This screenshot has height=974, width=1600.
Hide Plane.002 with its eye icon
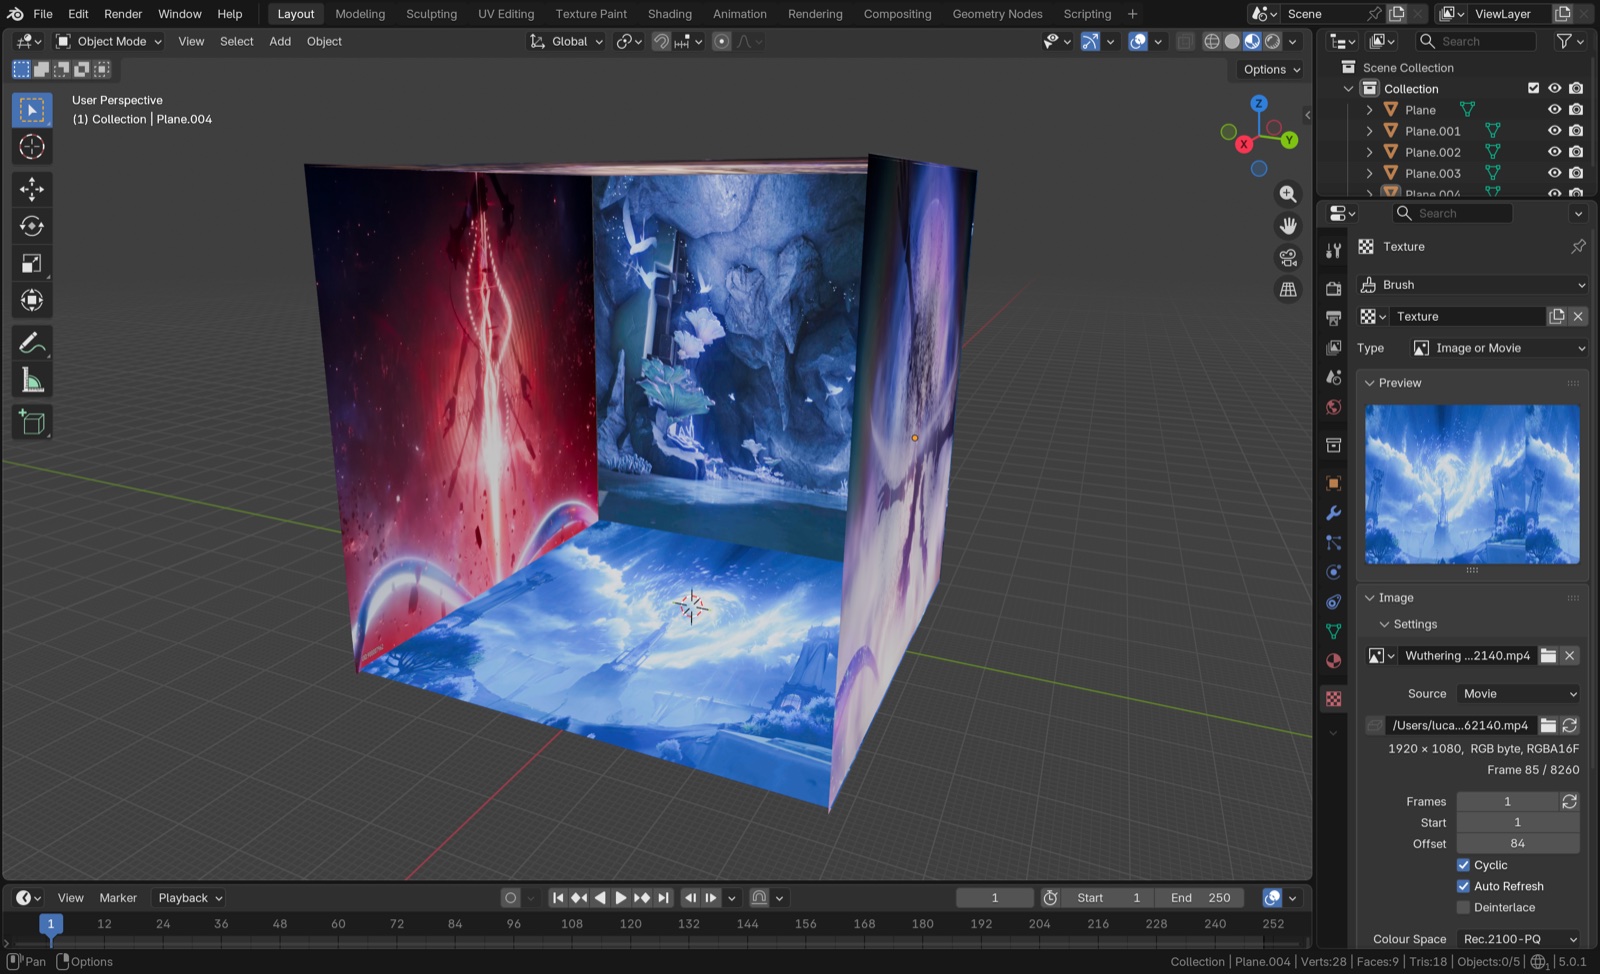(x=1554, y=152)
